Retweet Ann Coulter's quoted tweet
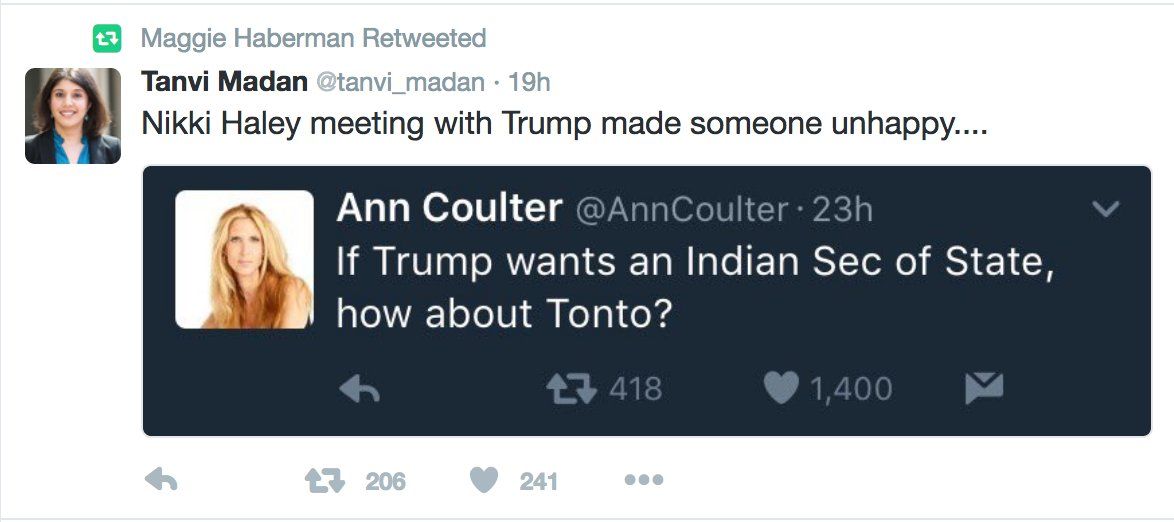The image size is (1174, 522). (x=570, y=389)
